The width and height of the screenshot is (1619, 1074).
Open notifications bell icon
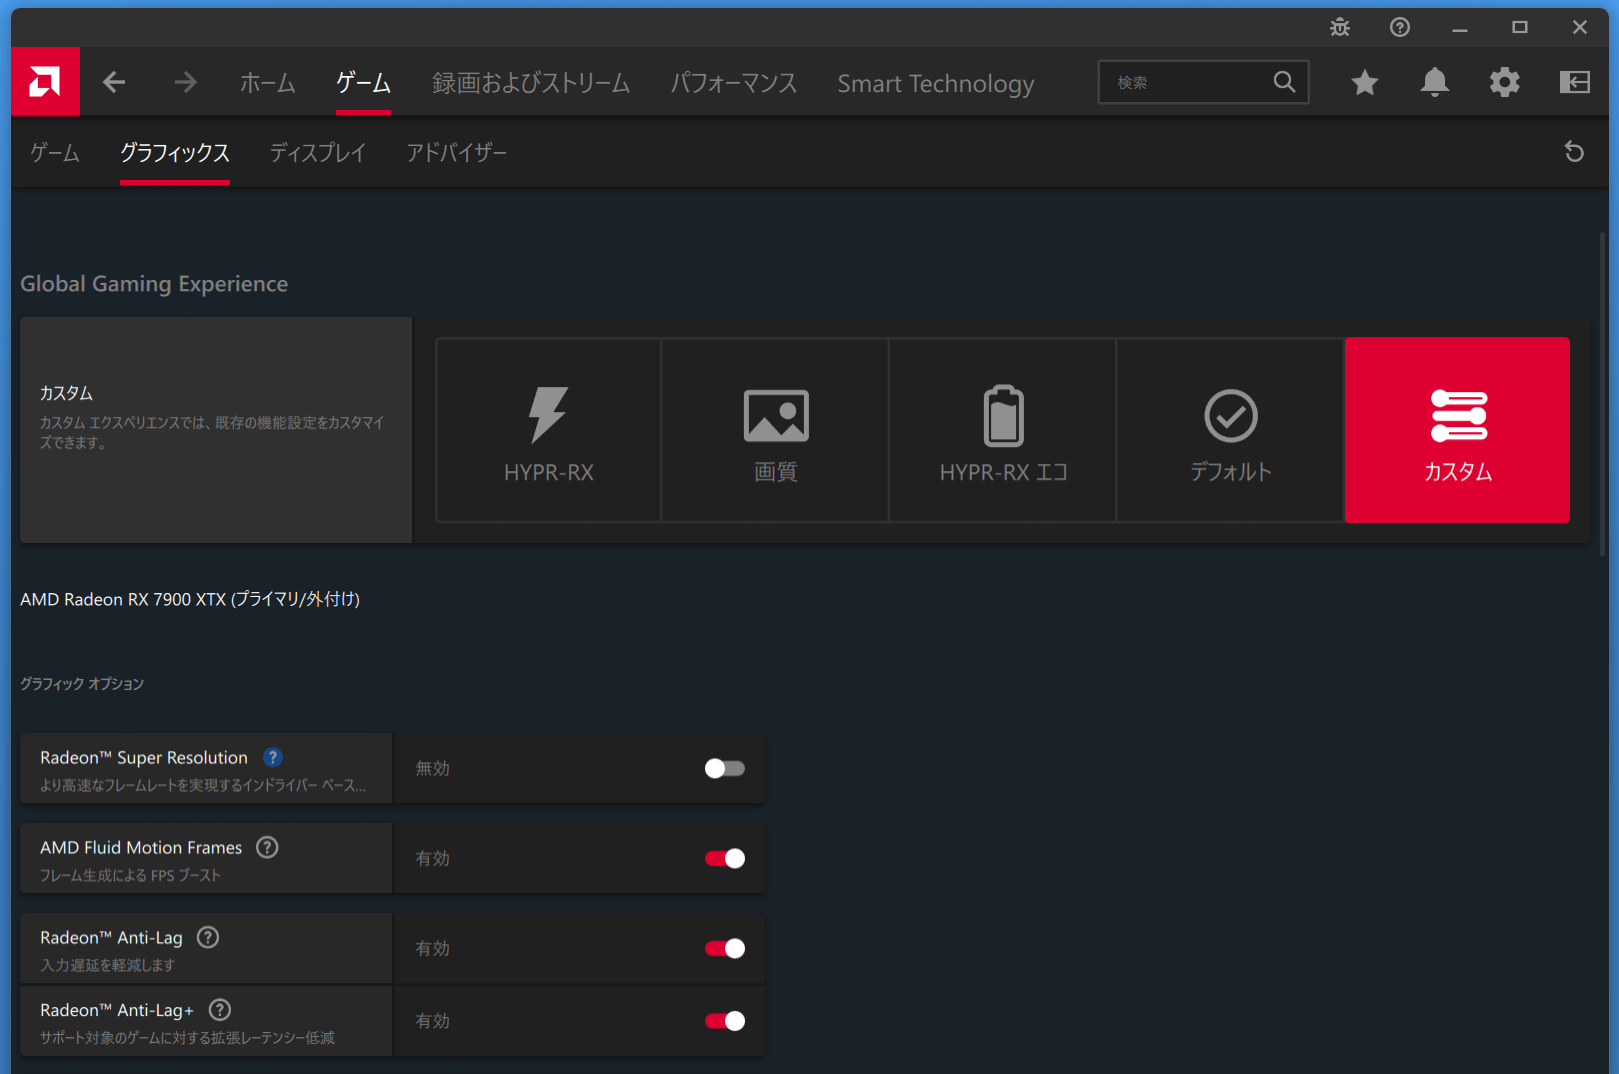1434,82
